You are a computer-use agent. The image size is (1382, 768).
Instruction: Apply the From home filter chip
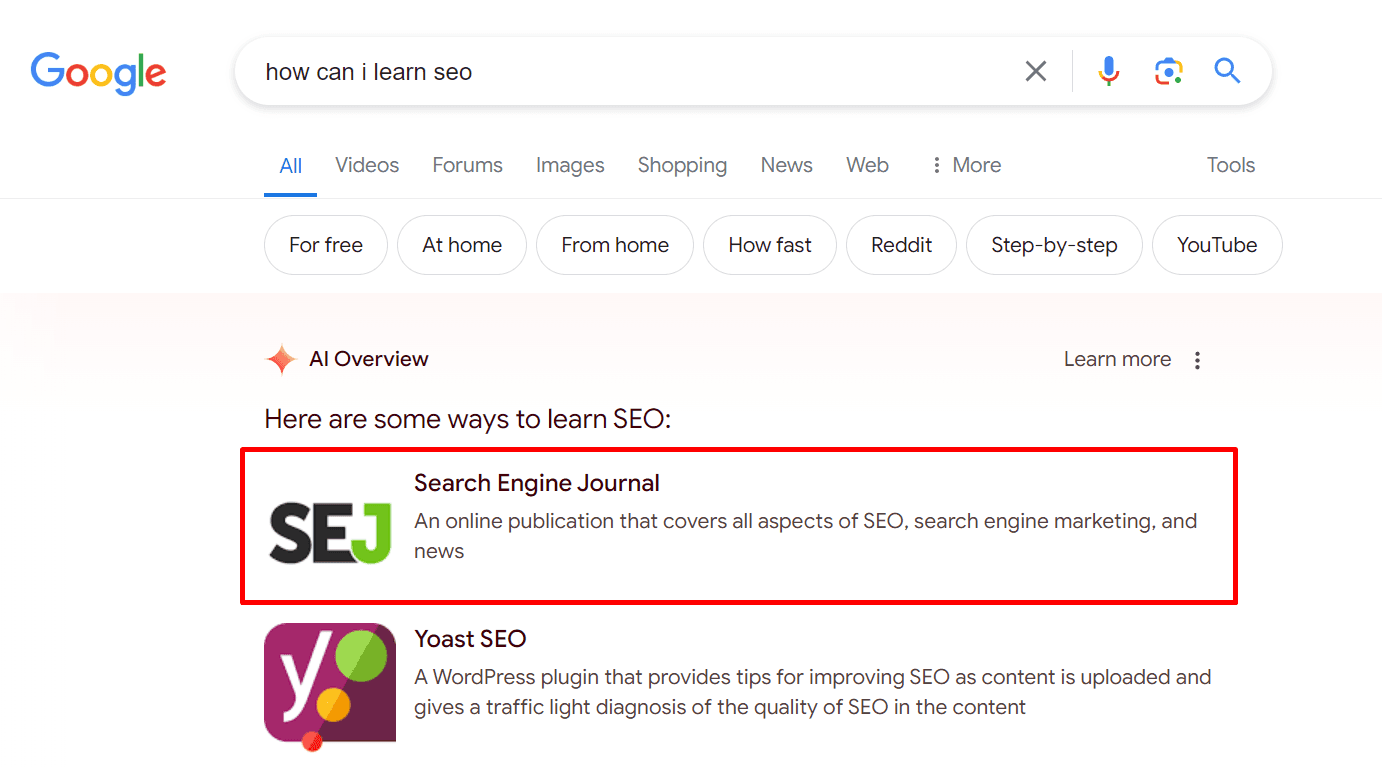[x=615, y=245]
